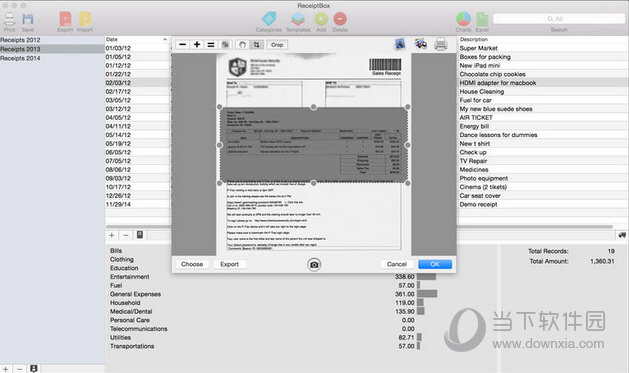The width and height of the screenshot is (629, 373).
Task: Click the General Expenses amount bar
Action: (427, 294)
